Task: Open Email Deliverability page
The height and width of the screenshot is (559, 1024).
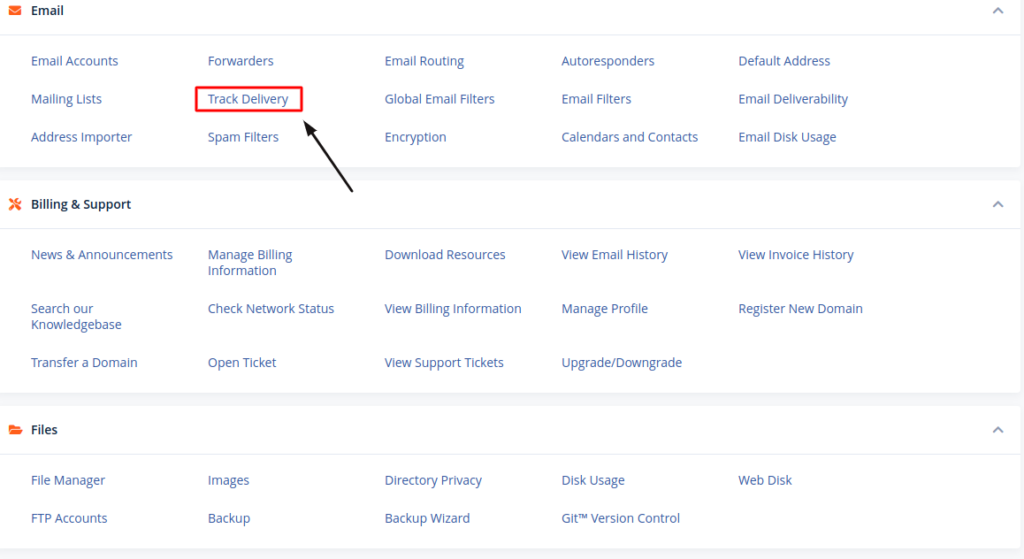Action: coord(793,99)
